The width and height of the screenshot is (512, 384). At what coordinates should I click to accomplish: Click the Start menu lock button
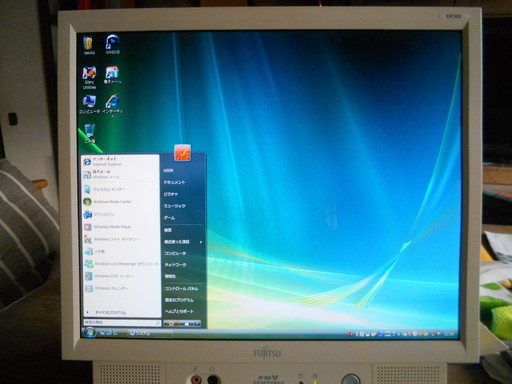point(186,323)
